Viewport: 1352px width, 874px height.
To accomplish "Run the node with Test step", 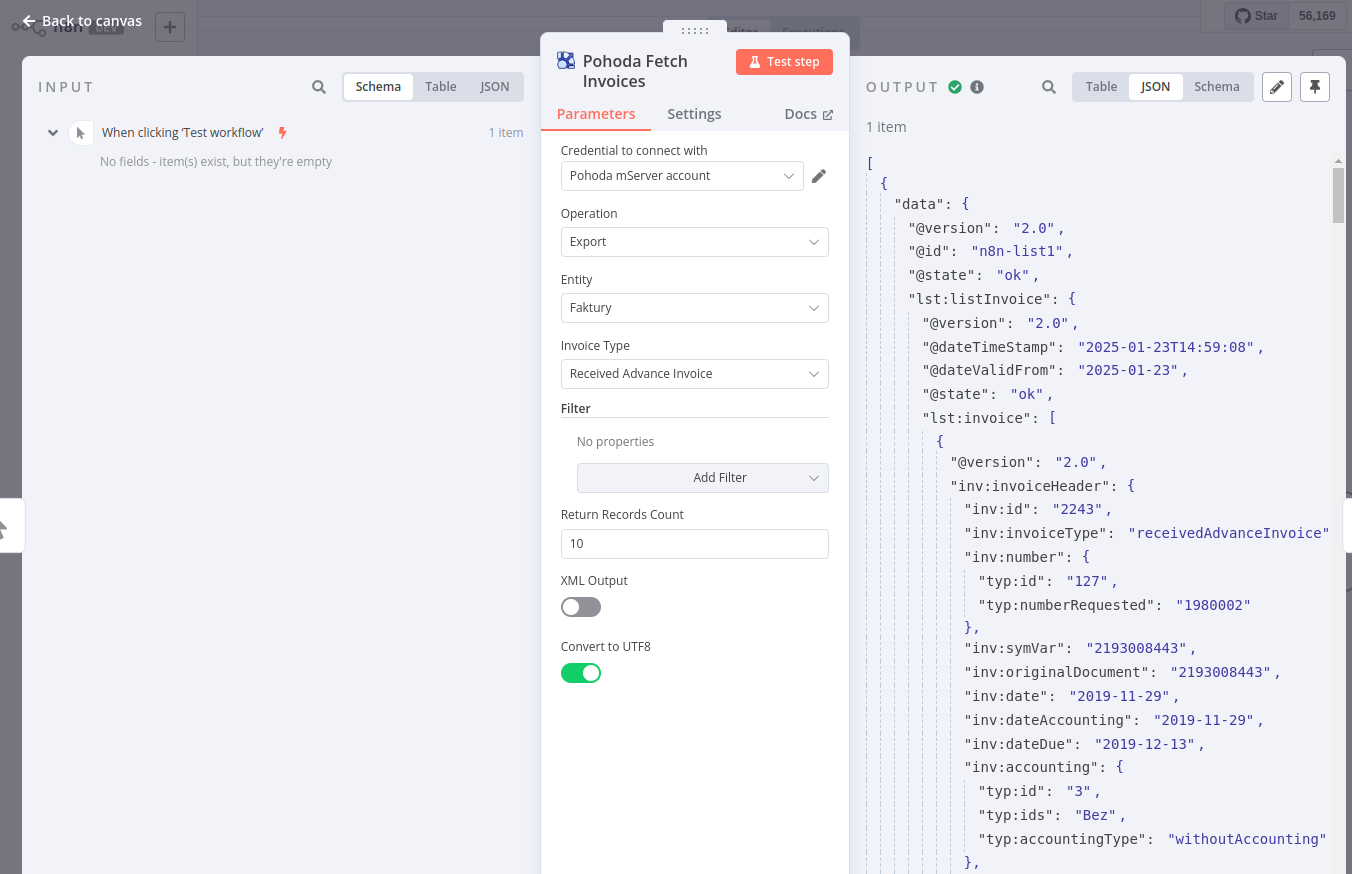I will 784,62.
